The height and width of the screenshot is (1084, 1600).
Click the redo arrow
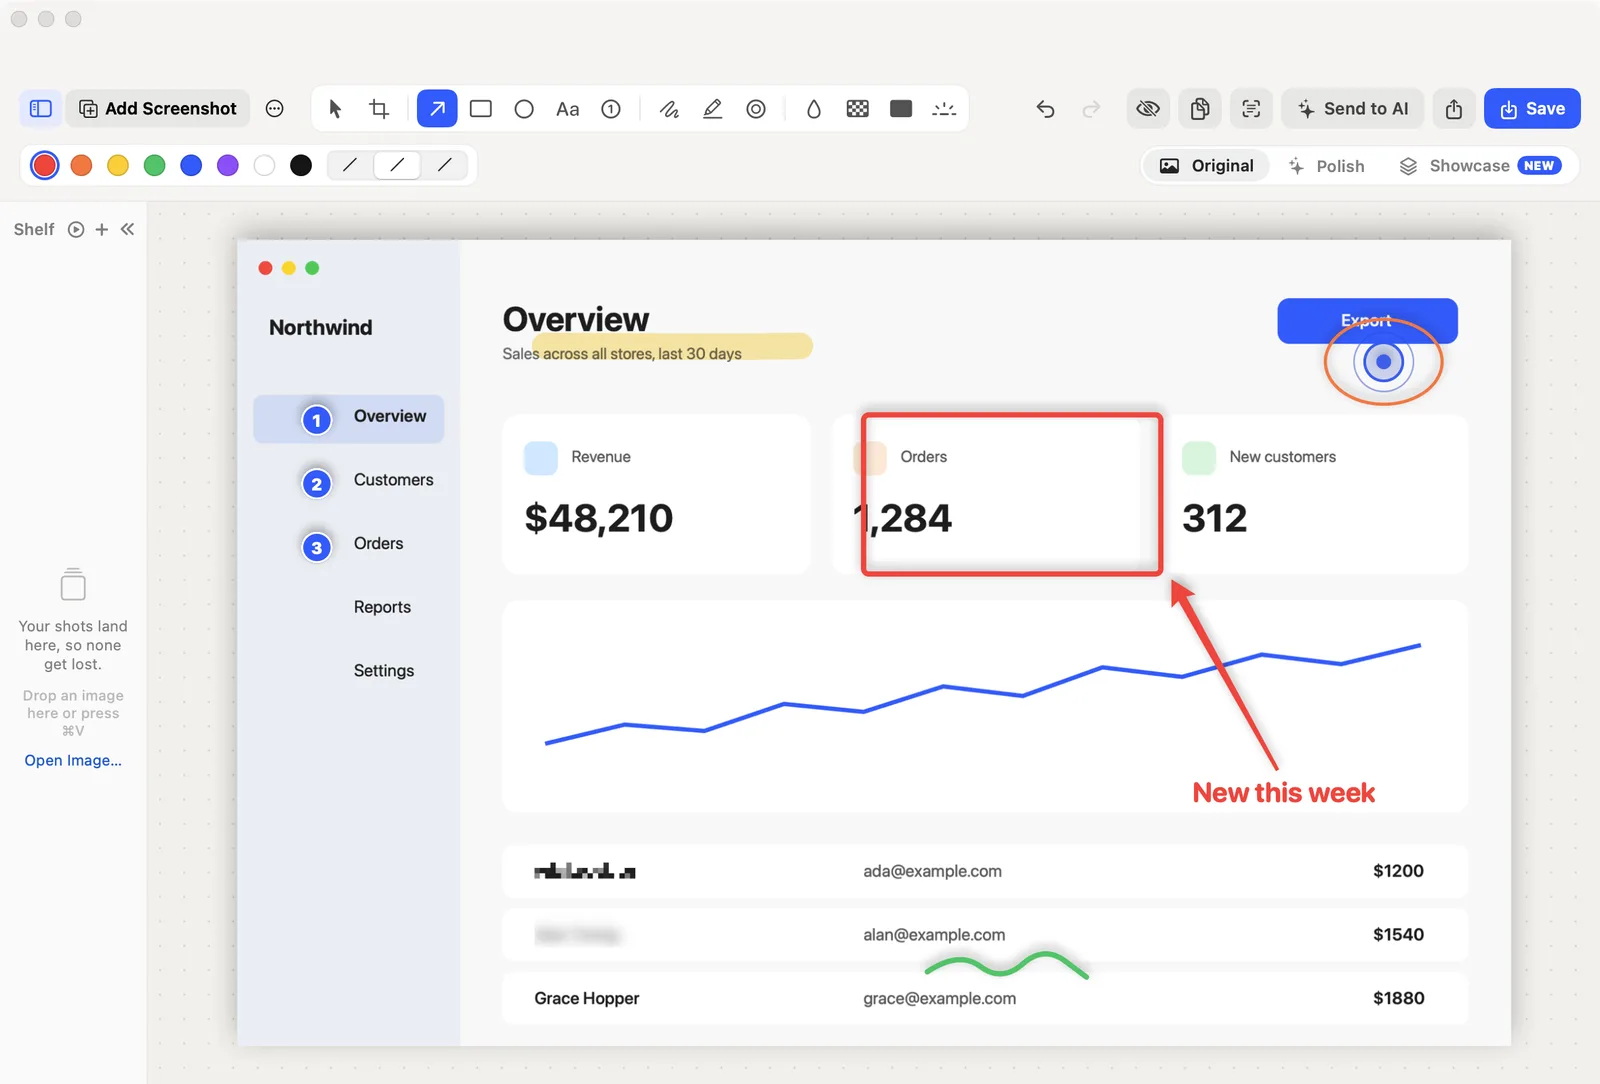coord(1091,109)
